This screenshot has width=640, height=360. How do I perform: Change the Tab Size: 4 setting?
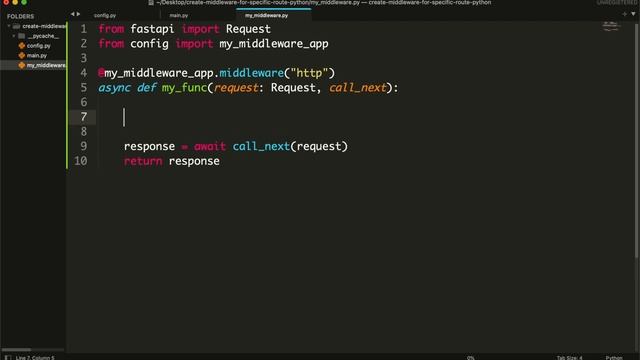[569, 358]
